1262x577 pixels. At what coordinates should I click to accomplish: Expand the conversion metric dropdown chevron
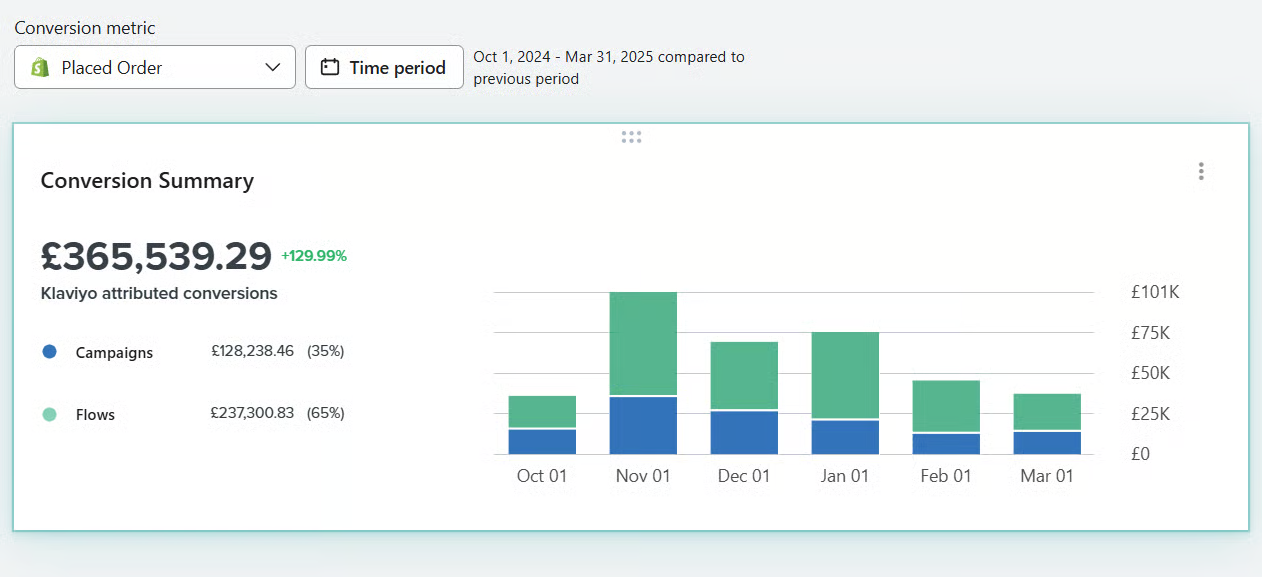click(x=273, y=68)
